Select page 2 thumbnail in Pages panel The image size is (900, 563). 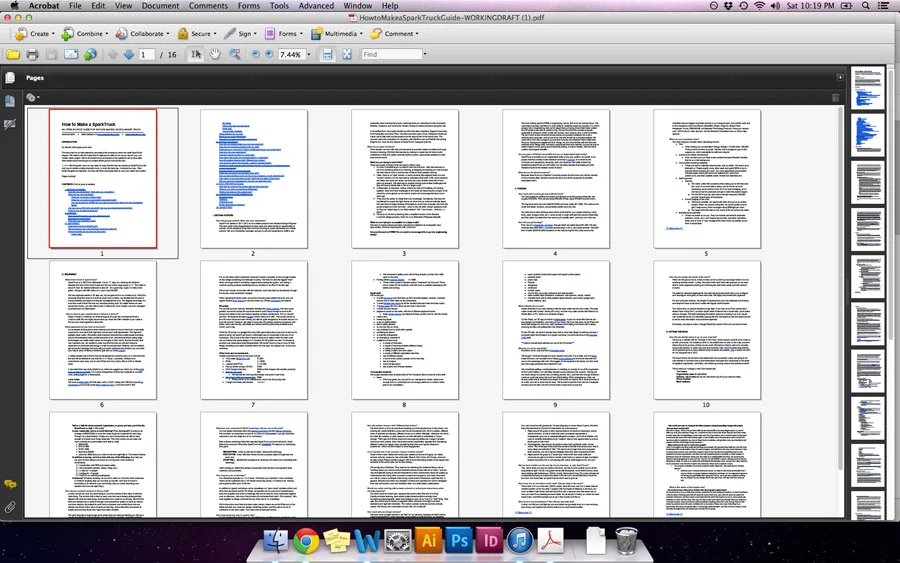[x=254, y=179]
